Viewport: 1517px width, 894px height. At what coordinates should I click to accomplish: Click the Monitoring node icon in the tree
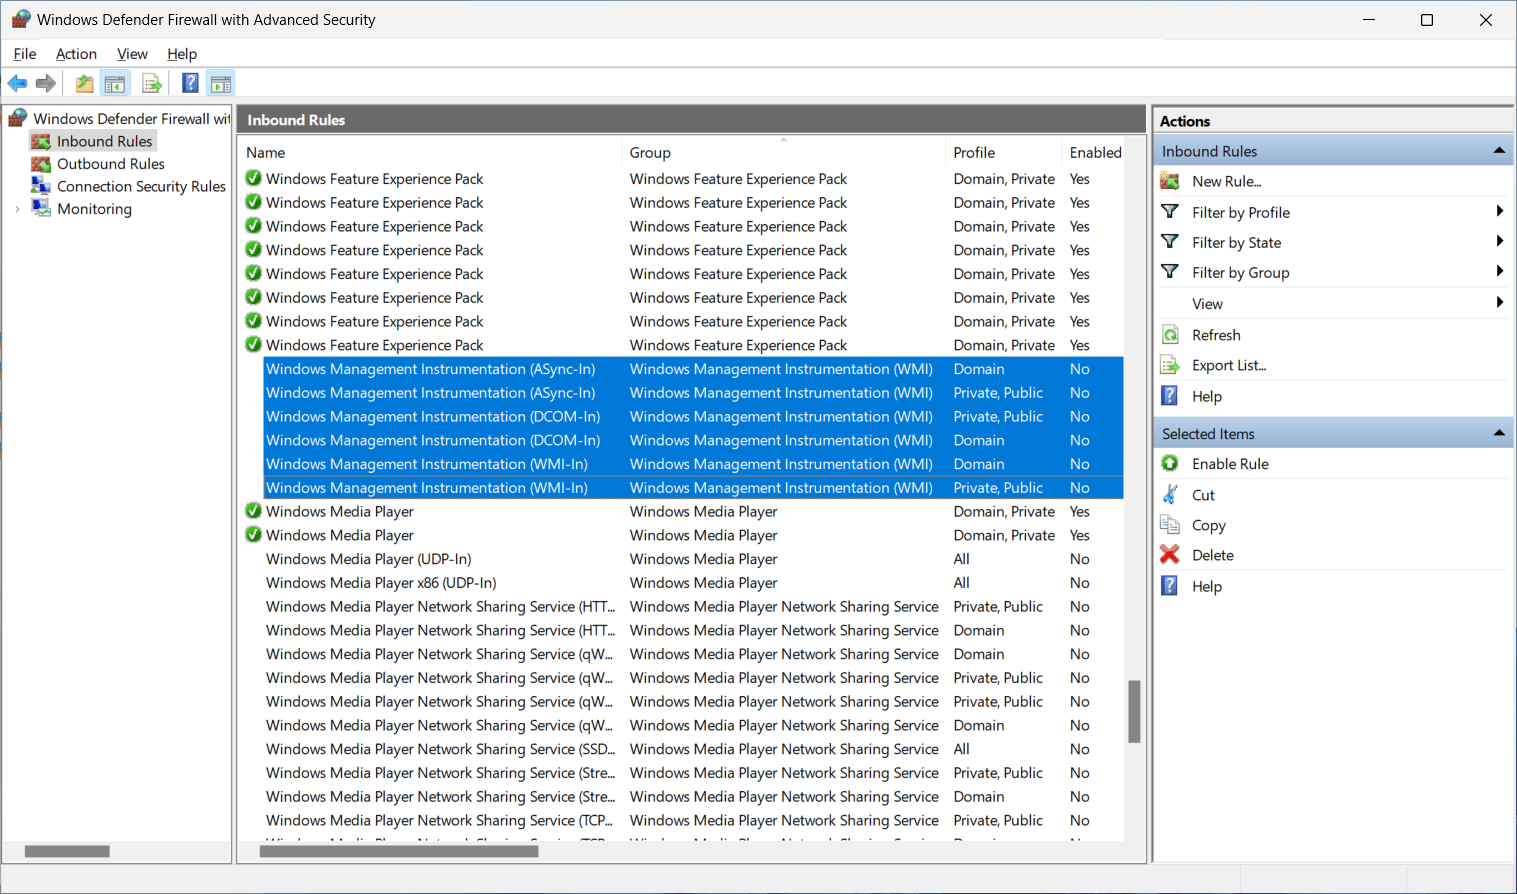coord(41,208)
